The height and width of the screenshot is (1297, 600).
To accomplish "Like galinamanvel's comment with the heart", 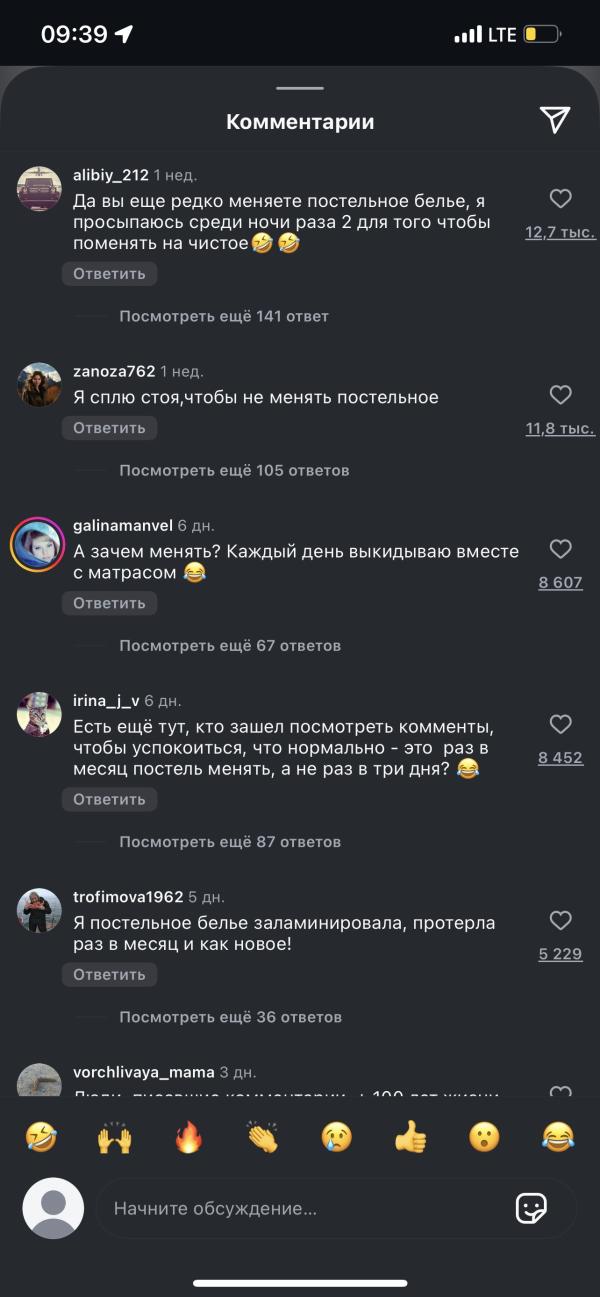I will [x=561, y=549].
